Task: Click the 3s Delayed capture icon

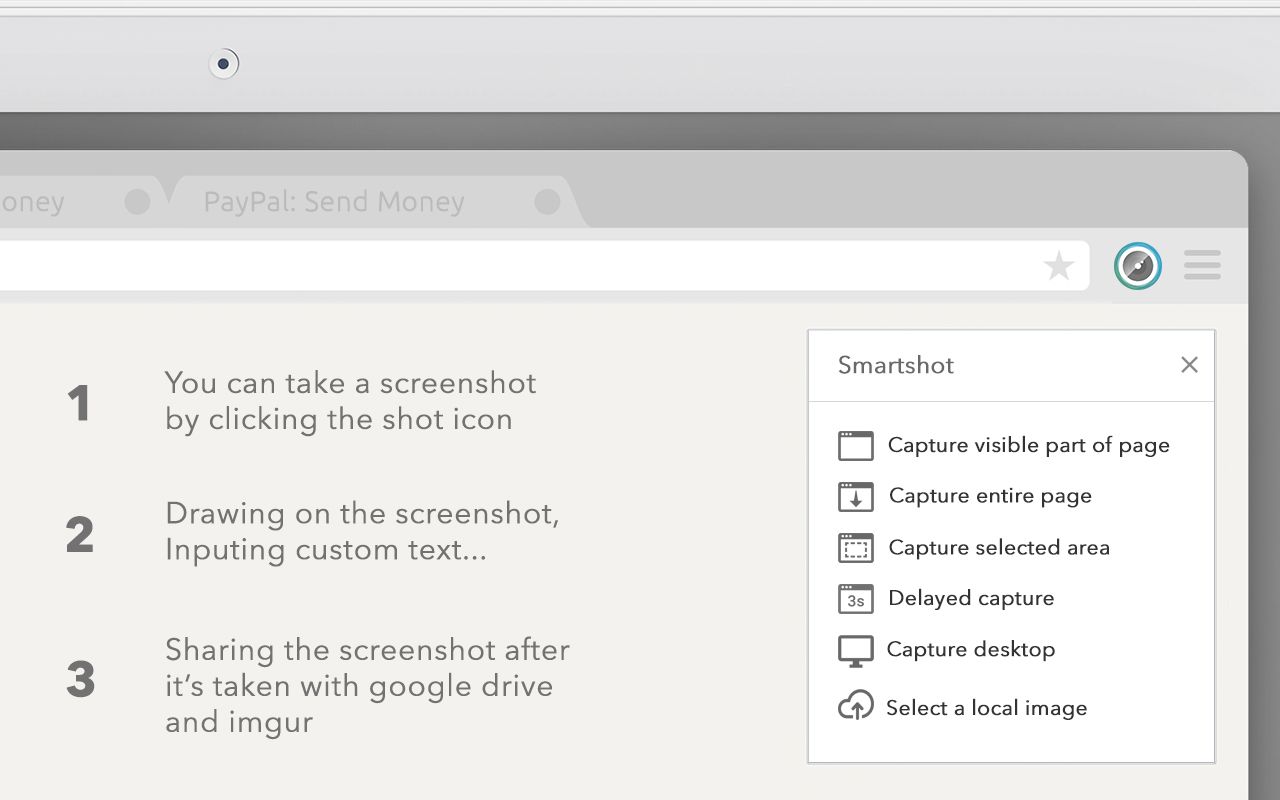Action: click(x=855, y=598)
